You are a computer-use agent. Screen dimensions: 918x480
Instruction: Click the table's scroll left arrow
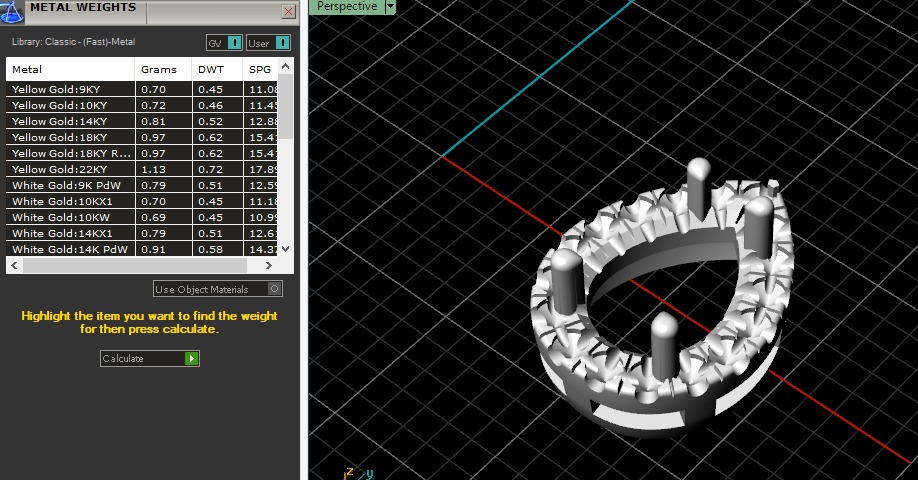(x=14, y=265)
